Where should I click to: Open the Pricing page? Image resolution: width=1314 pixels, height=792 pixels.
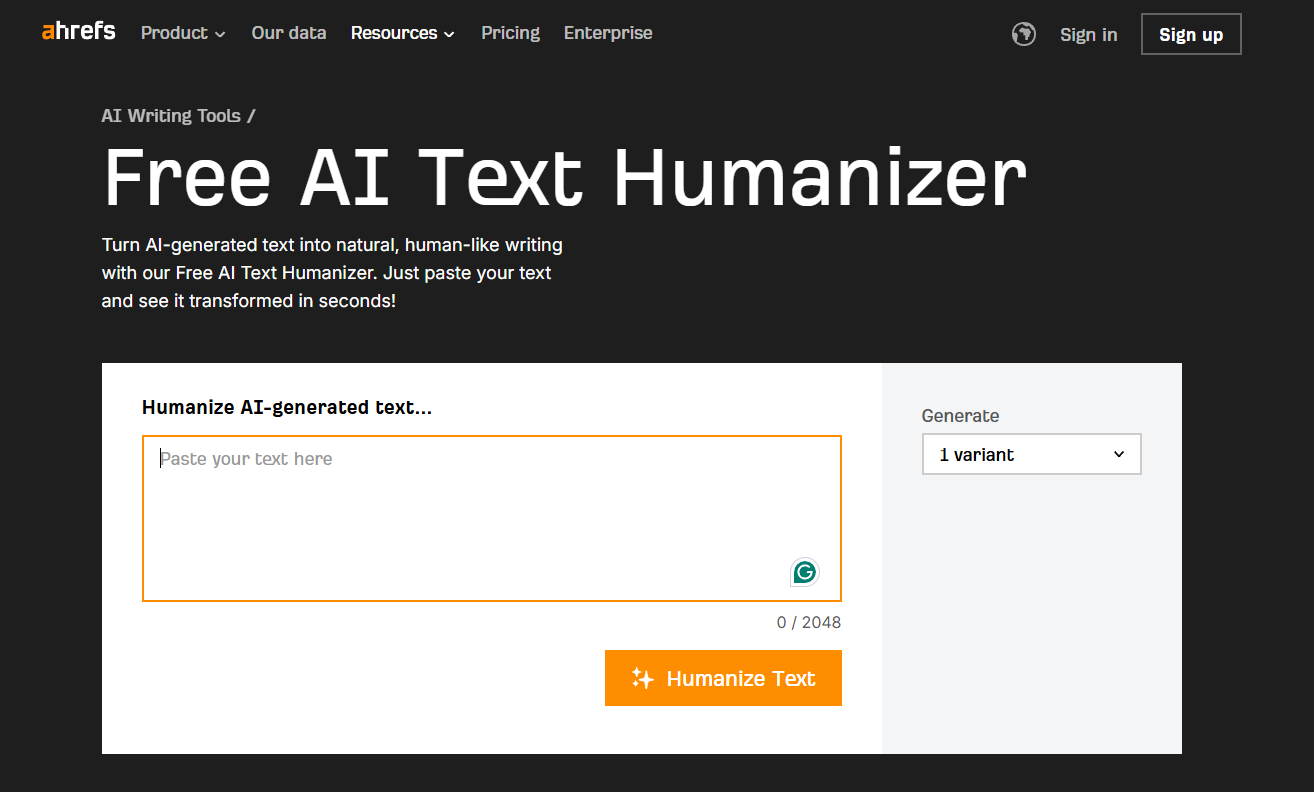(510, 33)
